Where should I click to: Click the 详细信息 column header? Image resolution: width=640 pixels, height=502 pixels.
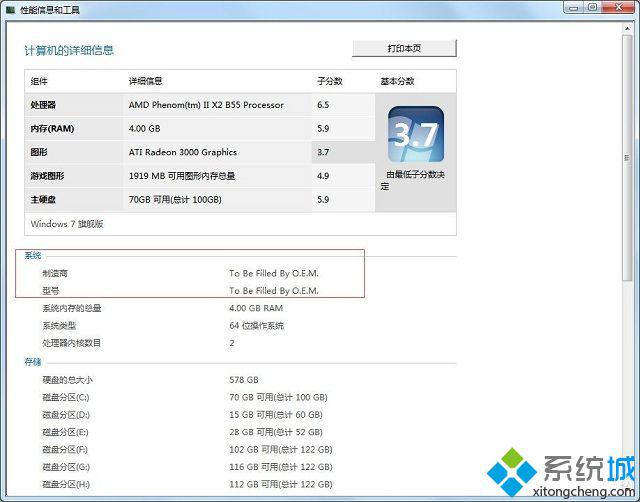pos(145,81)
